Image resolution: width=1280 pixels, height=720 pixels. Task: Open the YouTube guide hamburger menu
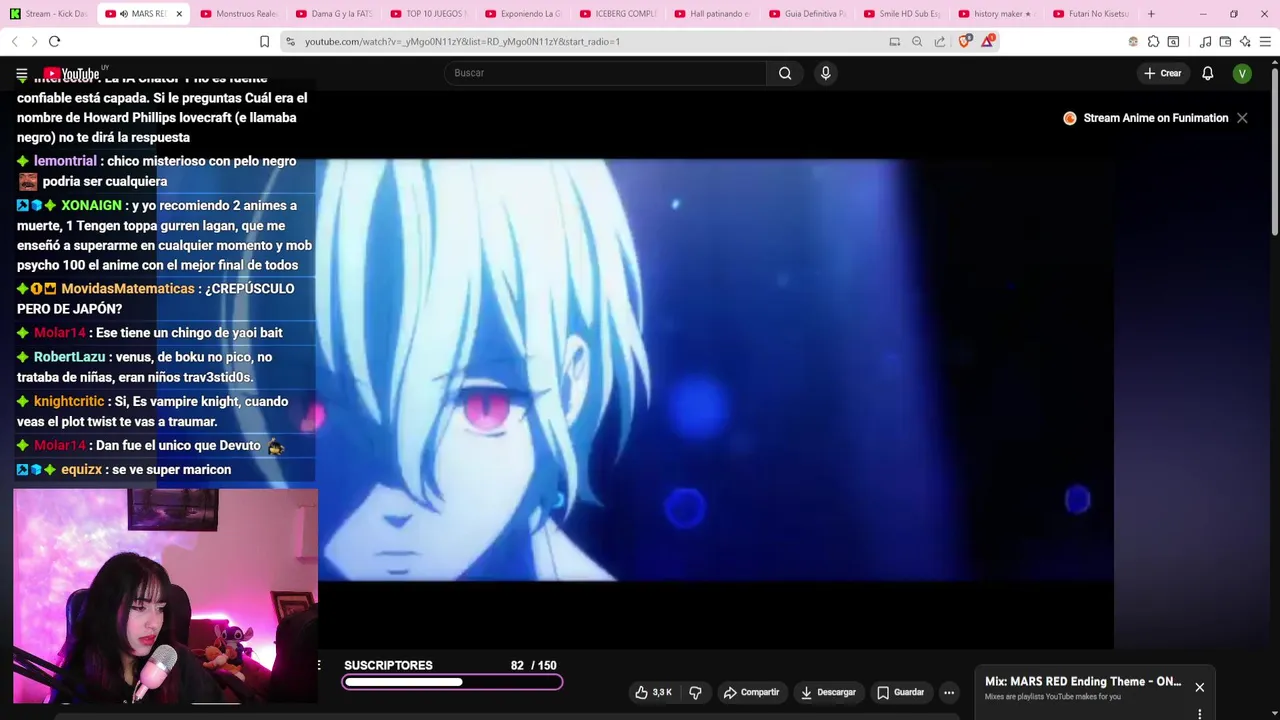[x=22, y=74]
